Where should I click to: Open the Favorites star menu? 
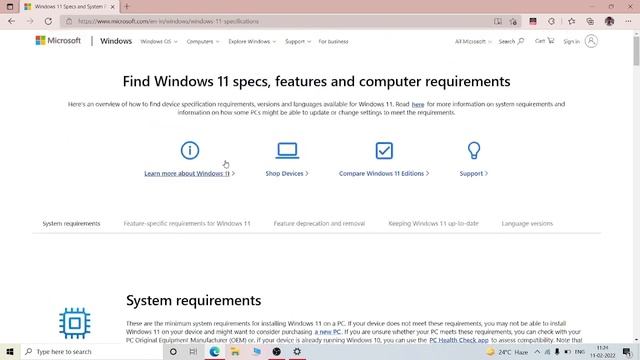coord(571,21)
